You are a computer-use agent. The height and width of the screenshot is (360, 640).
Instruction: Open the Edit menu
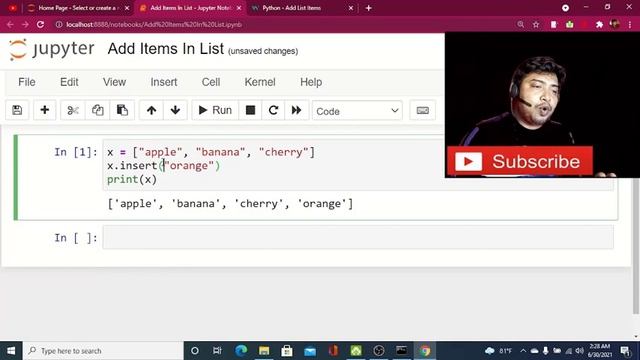pos(69,82)
